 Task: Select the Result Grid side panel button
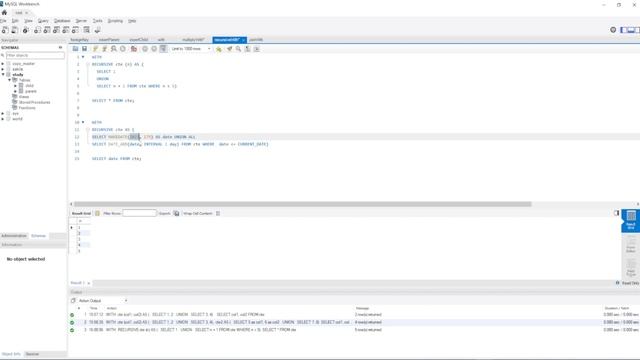click(631, 220)
